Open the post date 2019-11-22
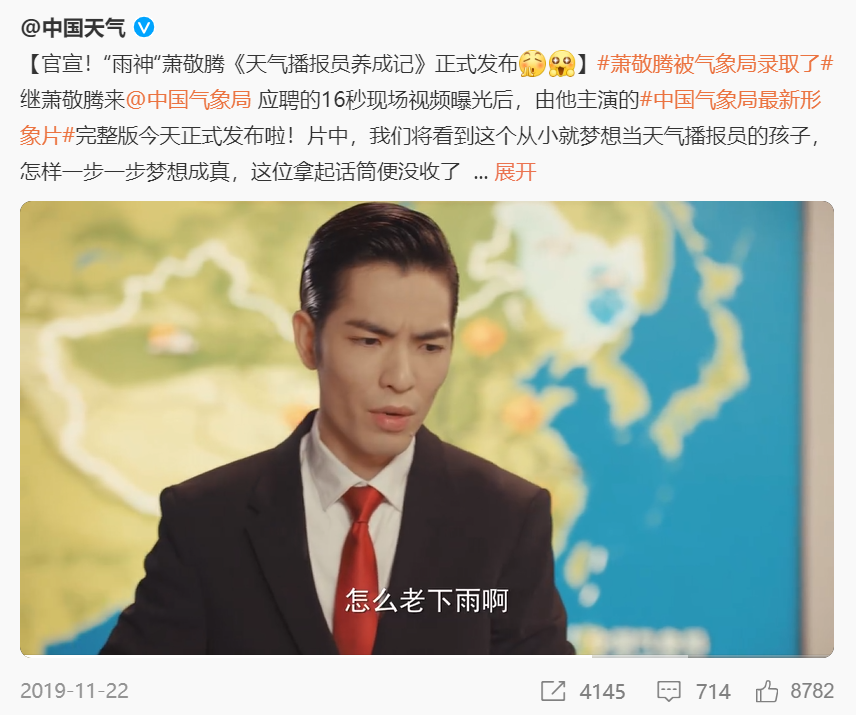This screenshot has width=856, height=715. (x=74, y=691)
